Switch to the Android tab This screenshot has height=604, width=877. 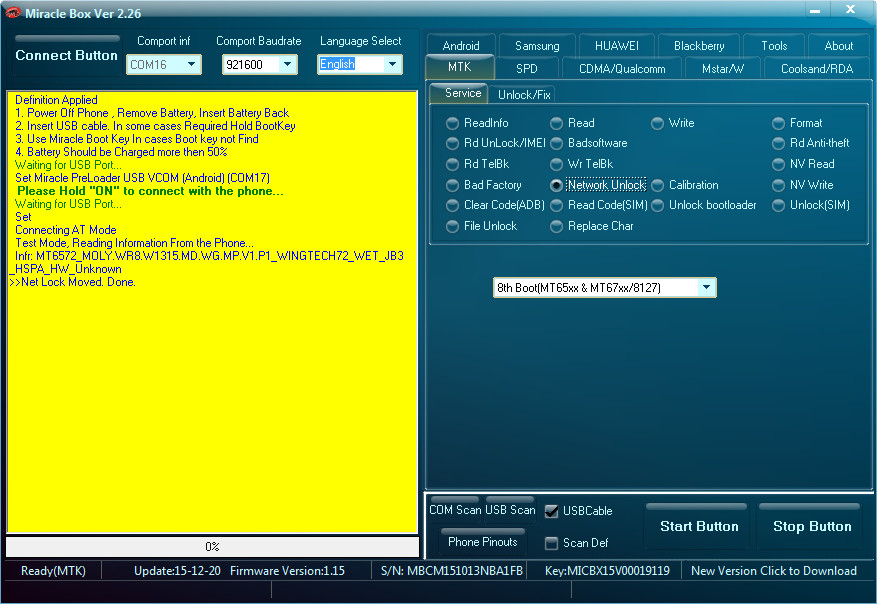click(461, 46)
